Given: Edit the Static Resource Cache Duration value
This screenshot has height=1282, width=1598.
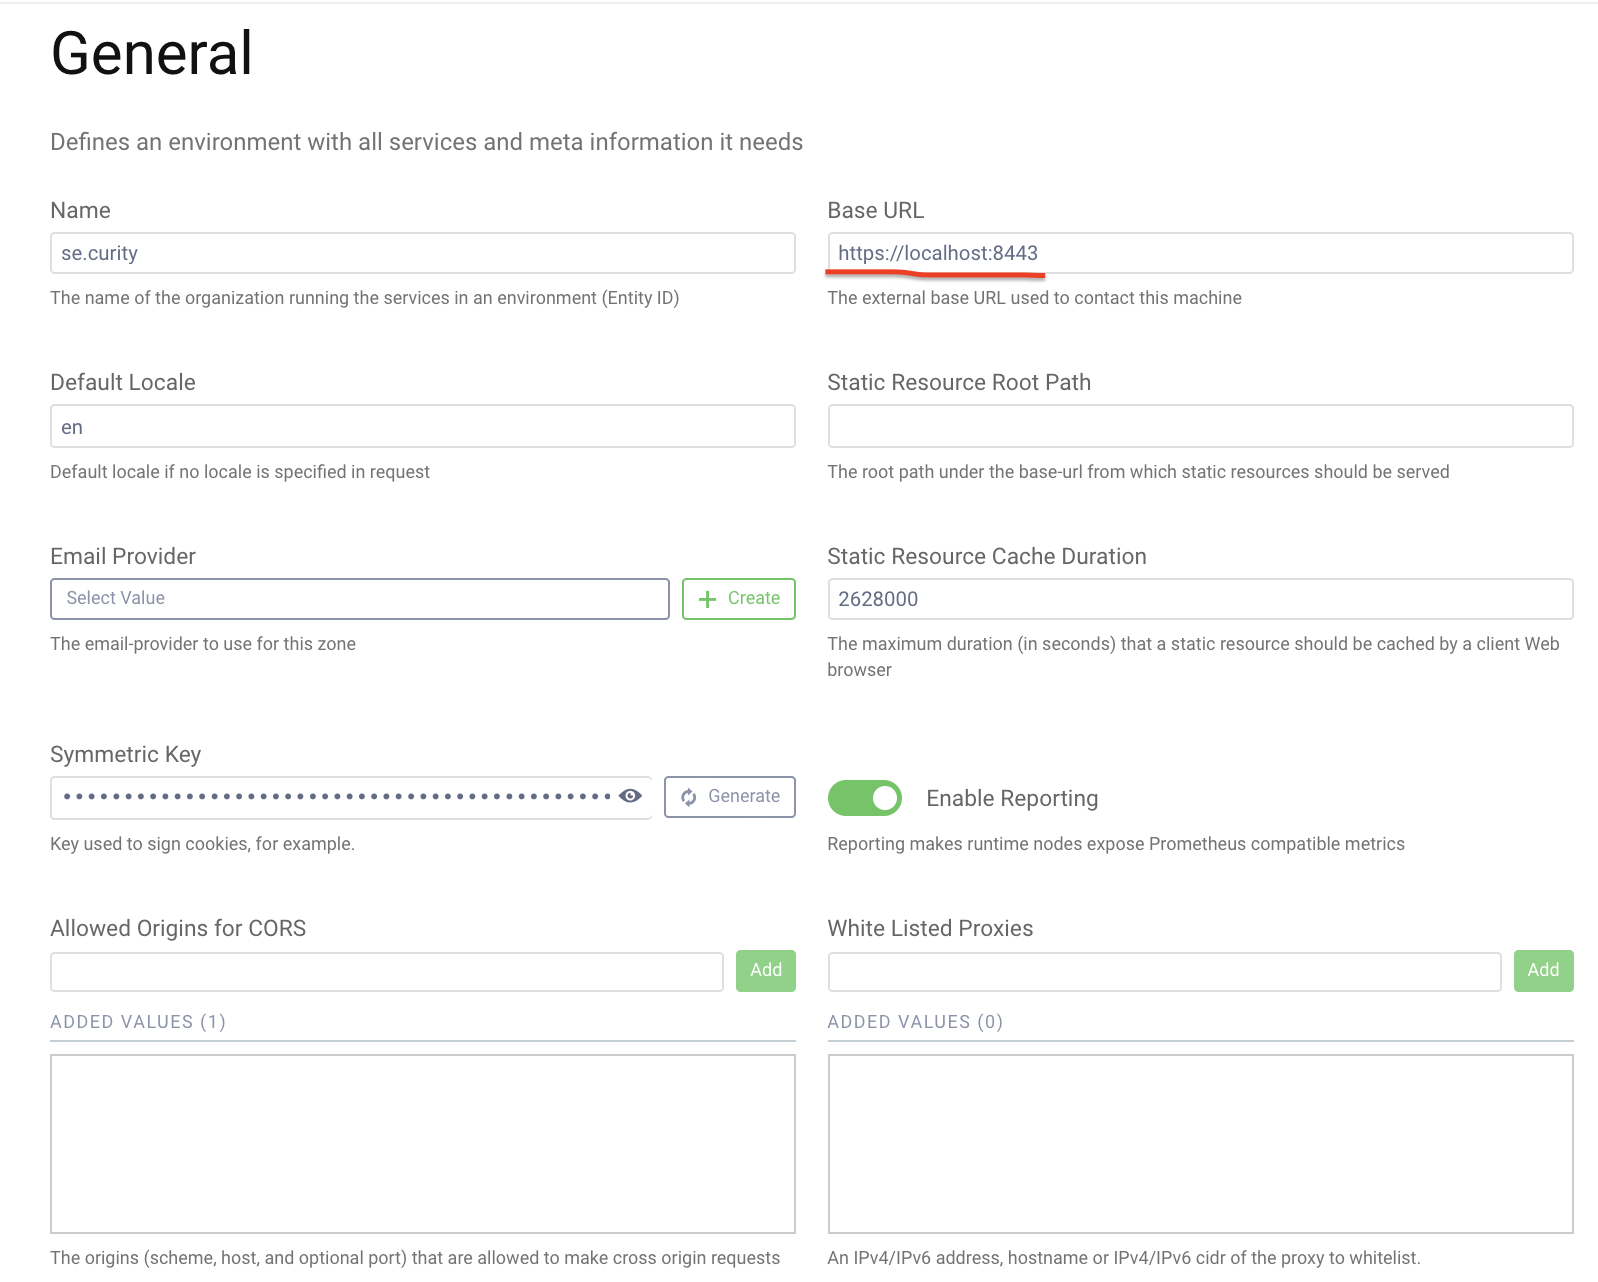Looking at the screenshot, I should [x=1200, y=599].
